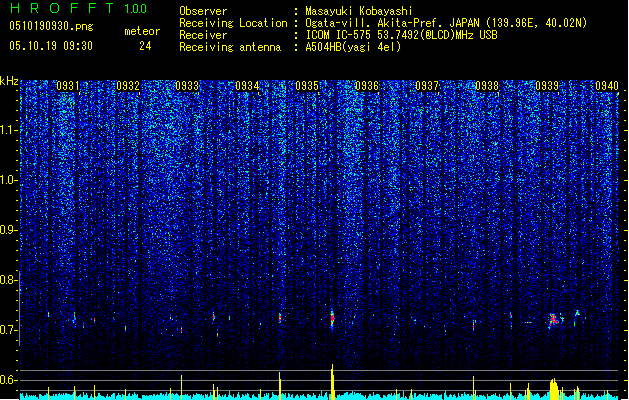Click the HROFFT 1.0.0 title text
The height and width of the screenshot is (400, 629).
click(78, 8)
